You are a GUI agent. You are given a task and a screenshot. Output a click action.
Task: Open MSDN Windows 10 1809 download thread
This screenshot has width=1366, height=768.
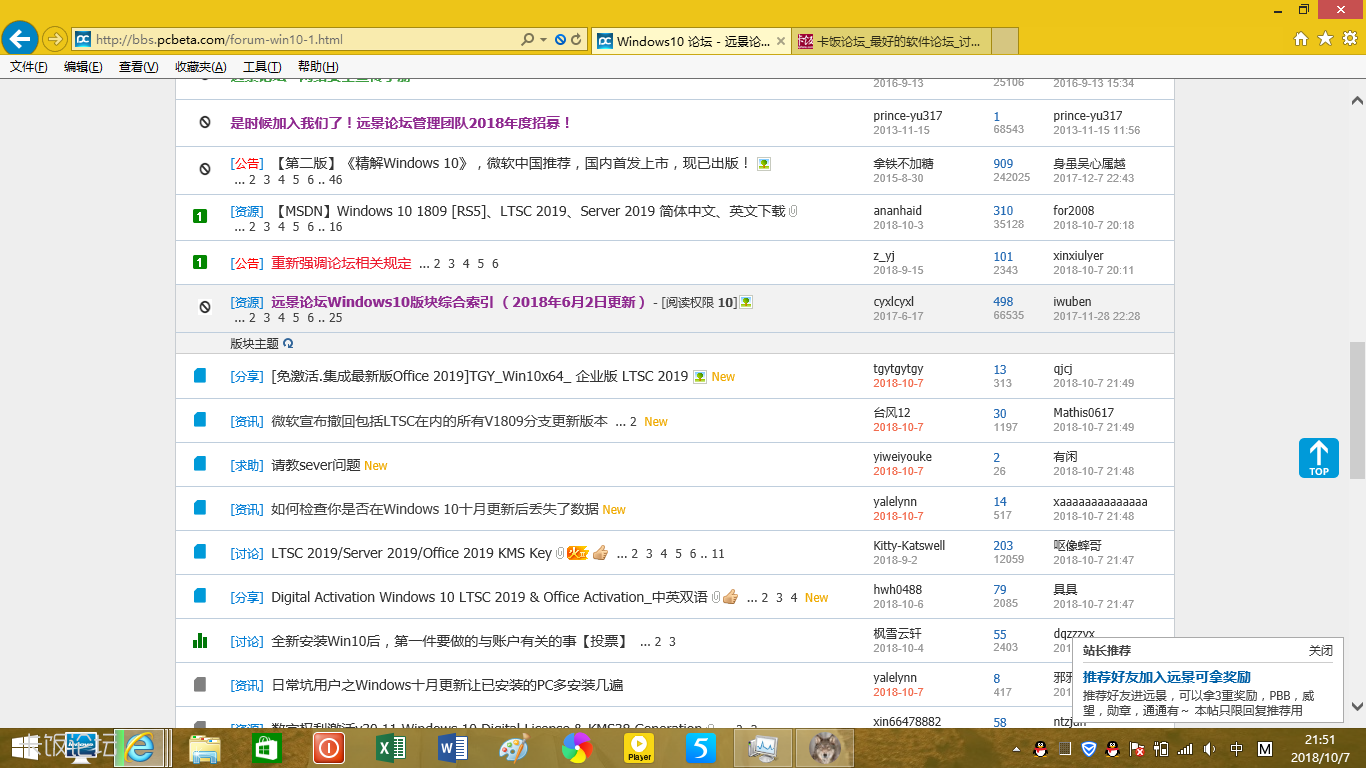pyautogui.click(x=528, y=211)
